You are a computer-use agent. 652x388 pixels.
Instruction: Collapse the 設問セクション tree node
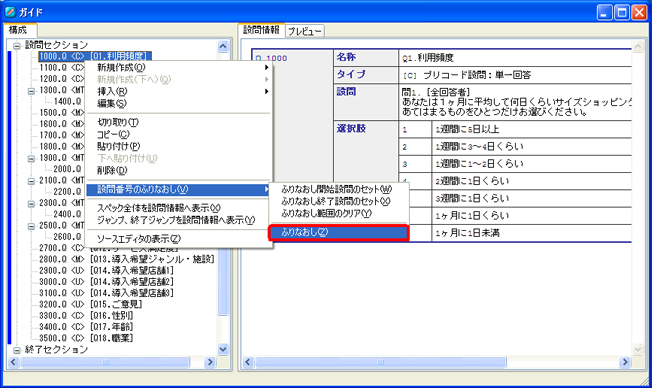(17, 46)
